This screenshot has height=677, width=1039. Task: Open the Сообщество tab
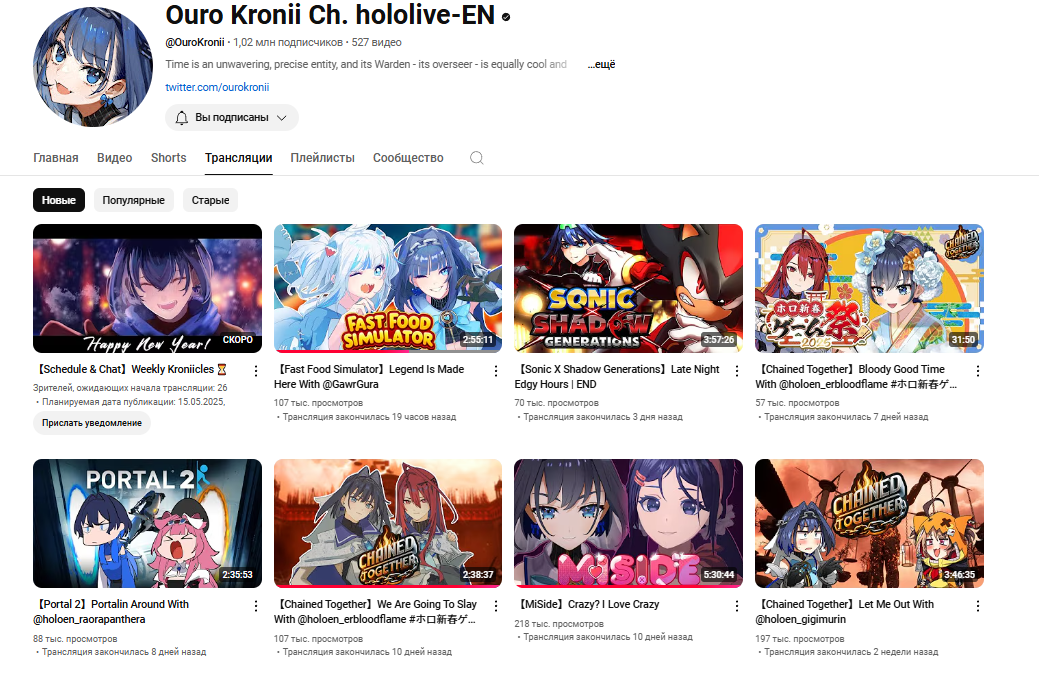408,158
